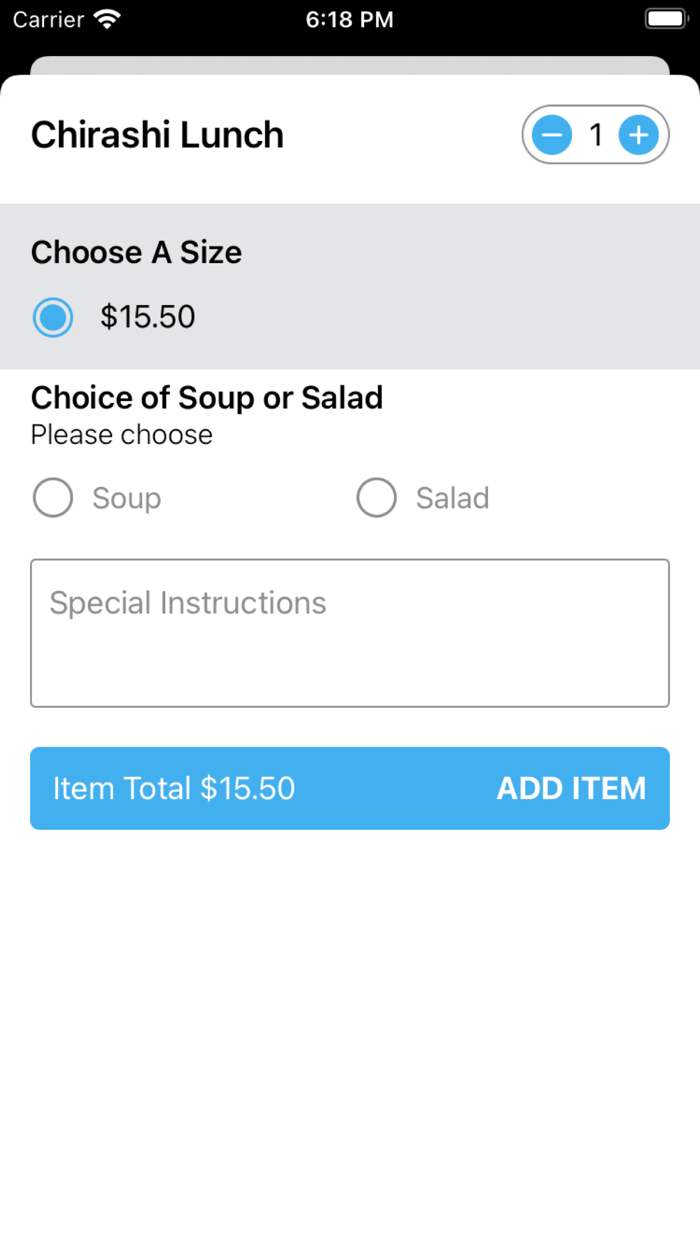Tap the Chirashi Lunch title
700x1244 pixels.
click(x=157, y=135)
